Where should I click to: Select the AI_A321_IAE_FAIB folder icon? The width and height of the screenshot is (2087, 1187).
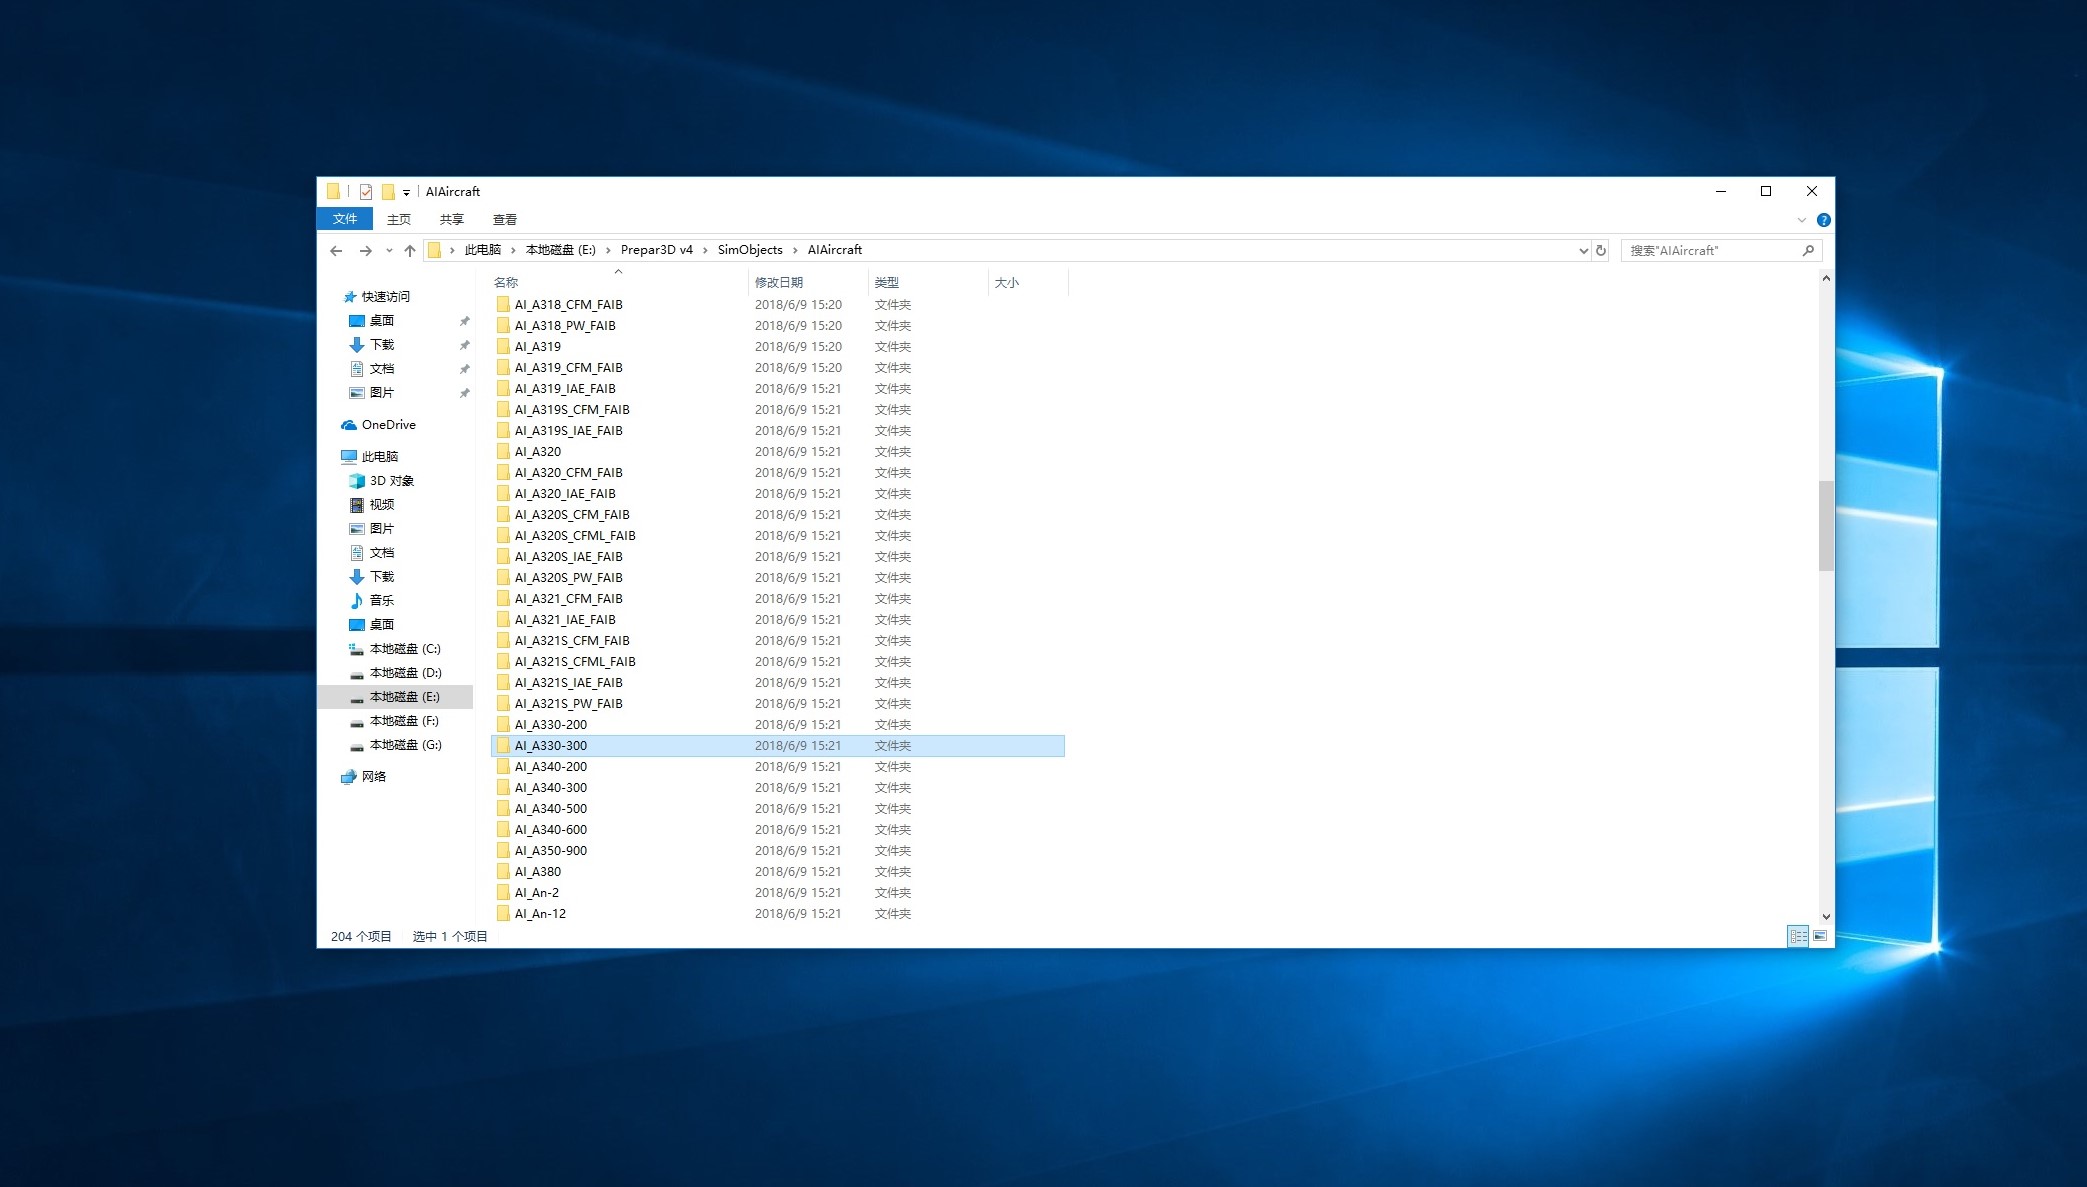pos(503,619)
